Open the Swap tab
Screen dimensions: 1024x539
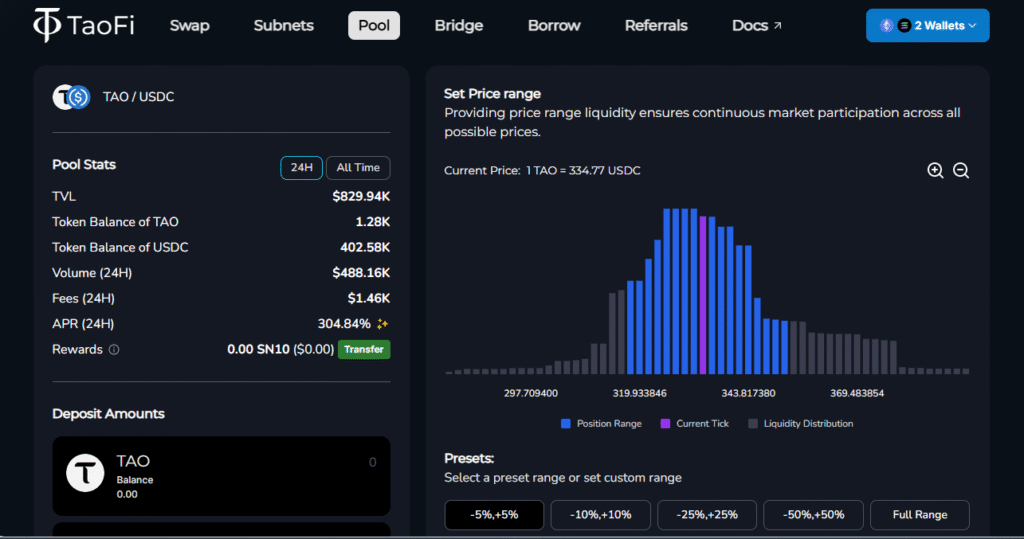pos(190,26)
